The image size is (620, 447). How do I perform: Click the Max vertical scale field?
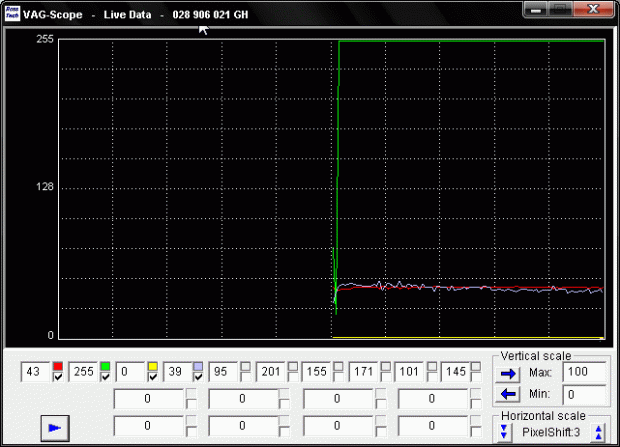click(x=584, y=373)
